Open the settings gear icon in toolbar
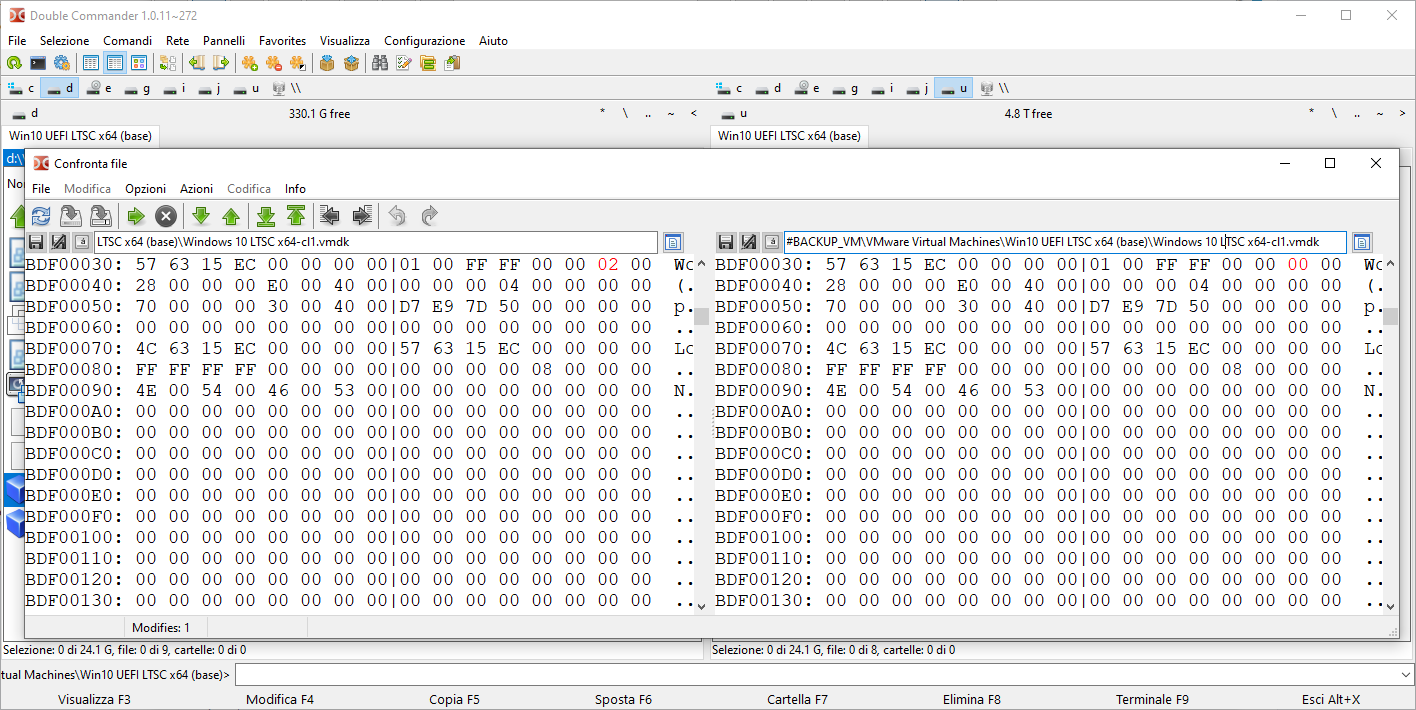The image size is (1416, 710). pyautogui.click(x=62, y=63)
